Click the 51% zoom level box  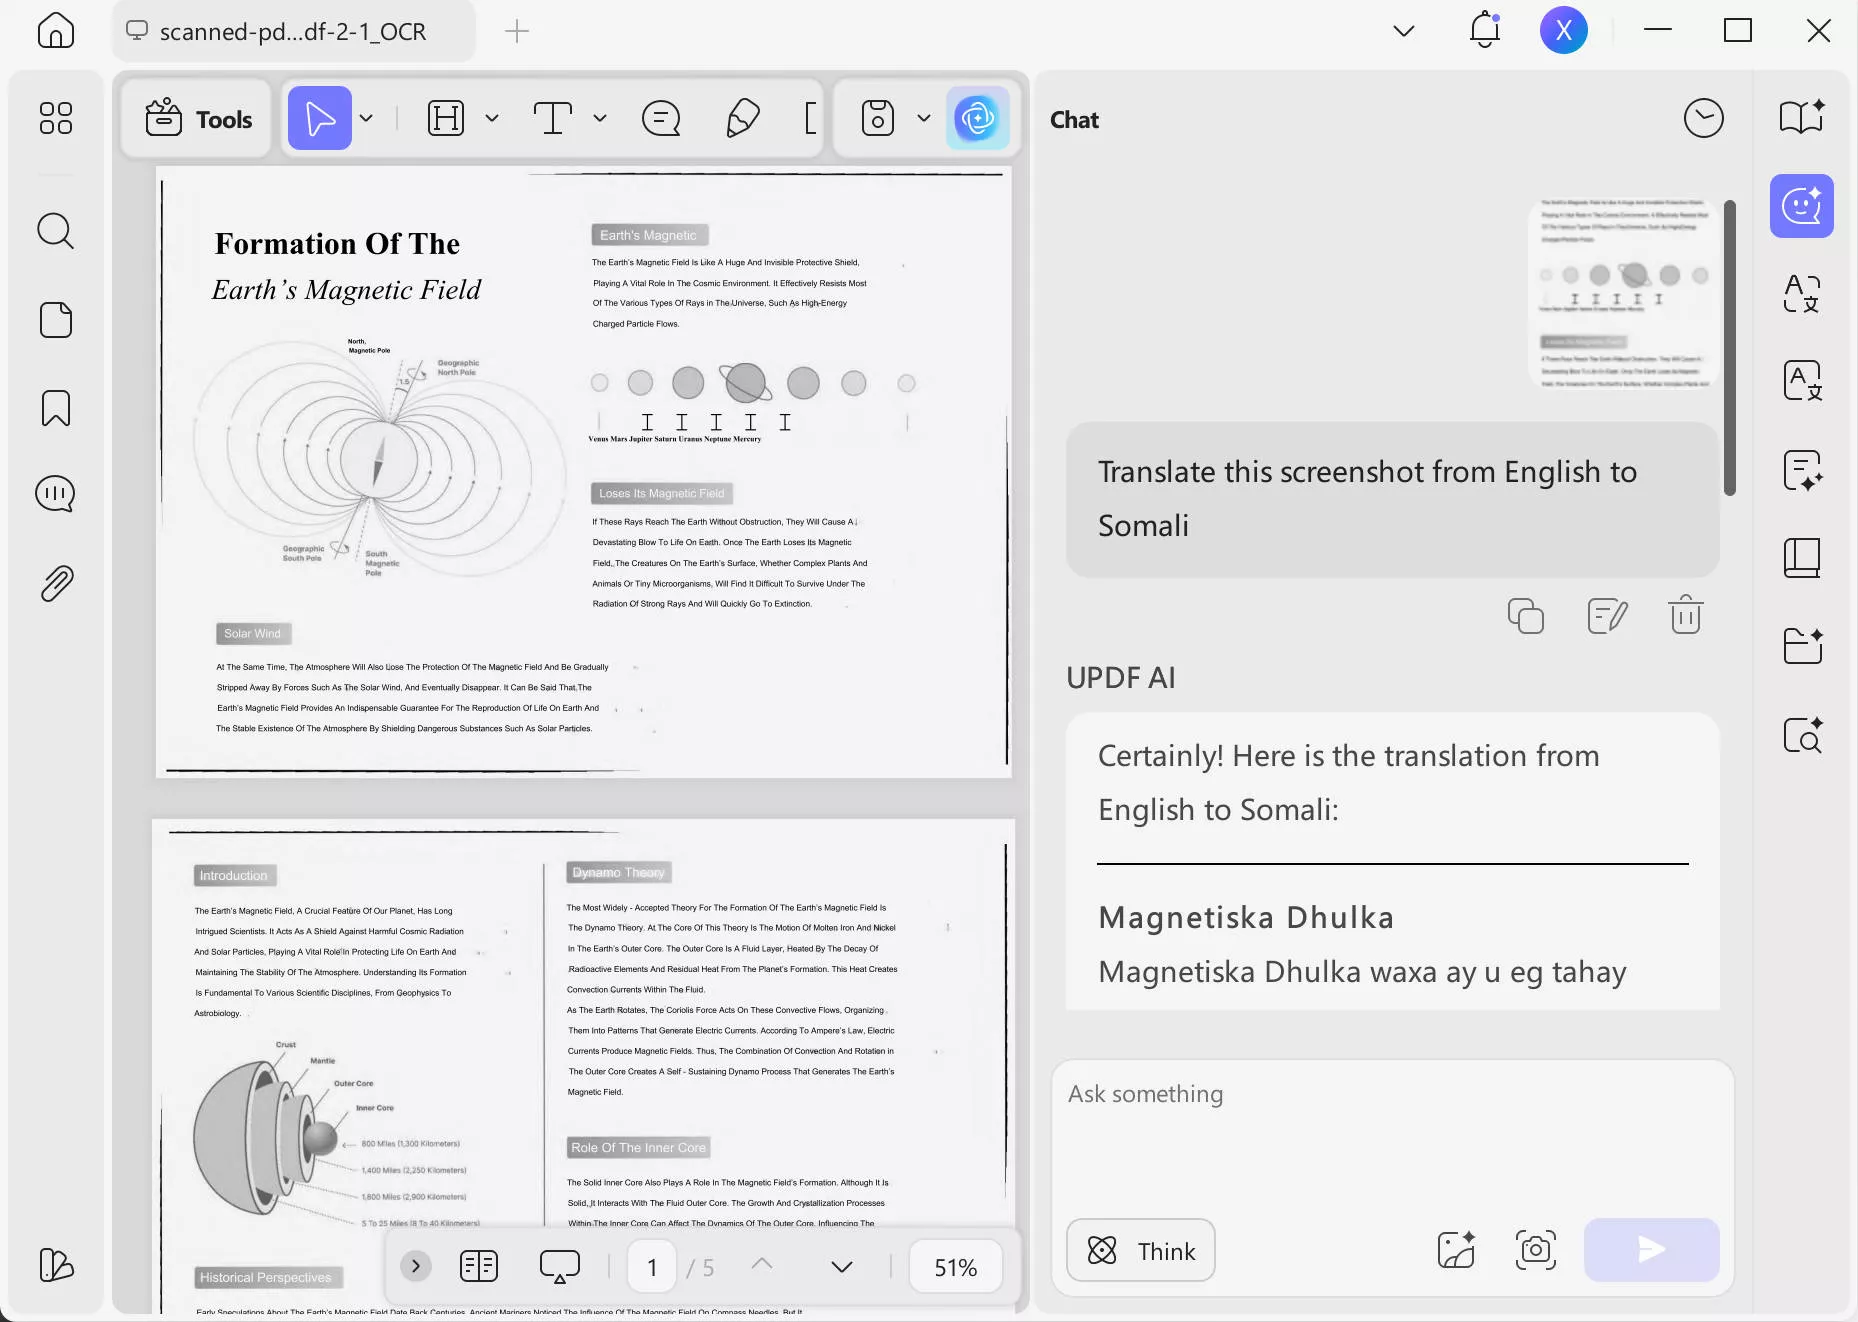955,1268
